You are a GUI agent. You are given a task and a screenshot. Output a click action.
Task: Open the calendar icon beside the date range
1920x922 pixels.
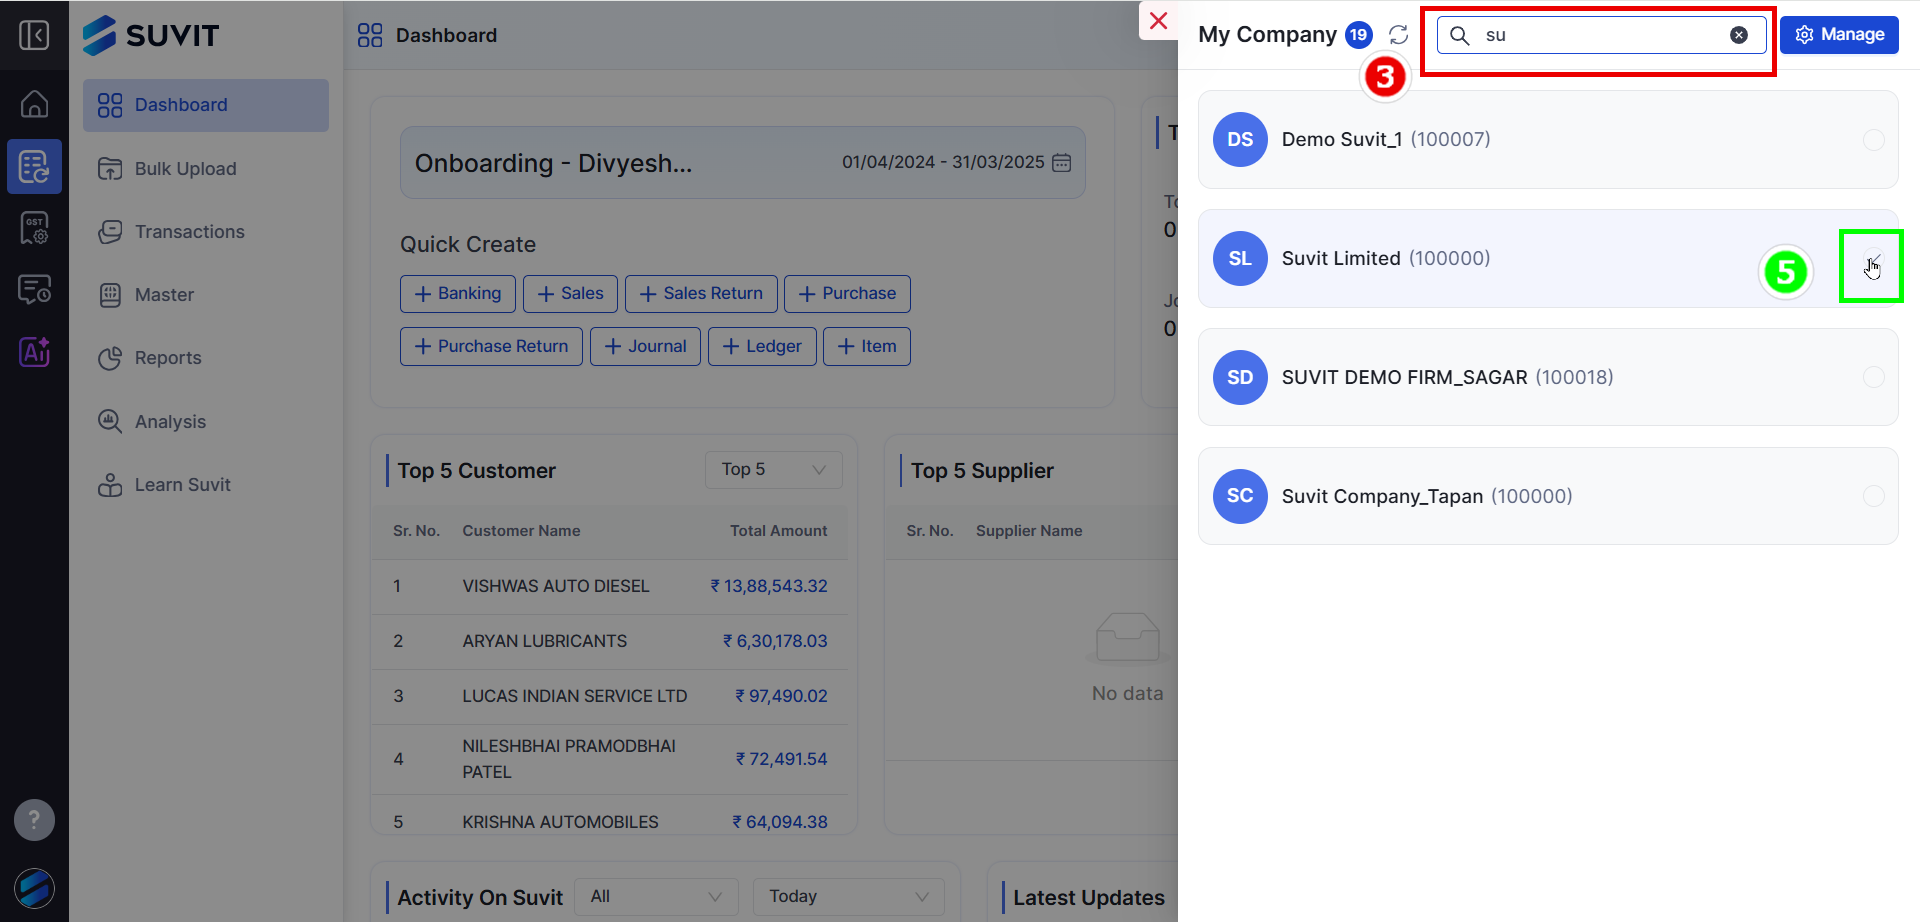click(1062, 163)
